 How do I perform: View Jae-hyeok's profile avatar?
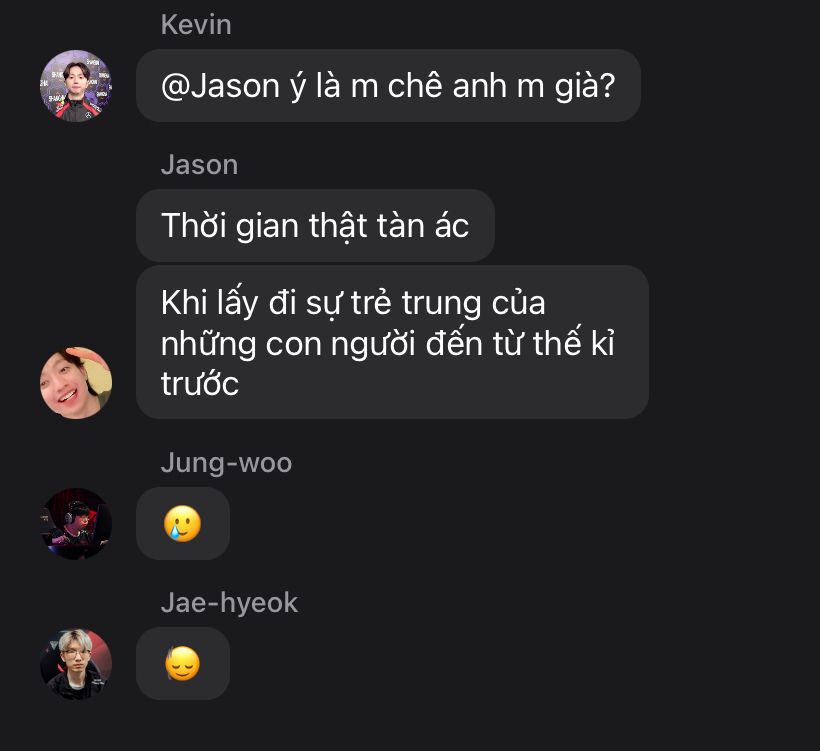[x=76, y=664]
